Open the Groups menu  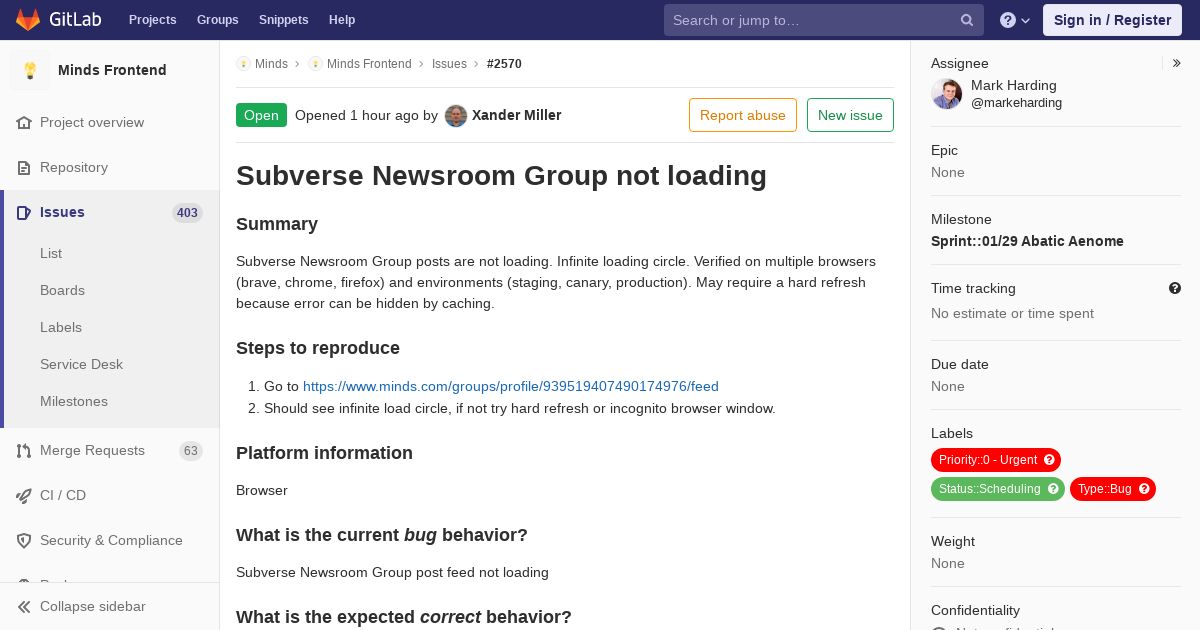(x=218, y=20)
